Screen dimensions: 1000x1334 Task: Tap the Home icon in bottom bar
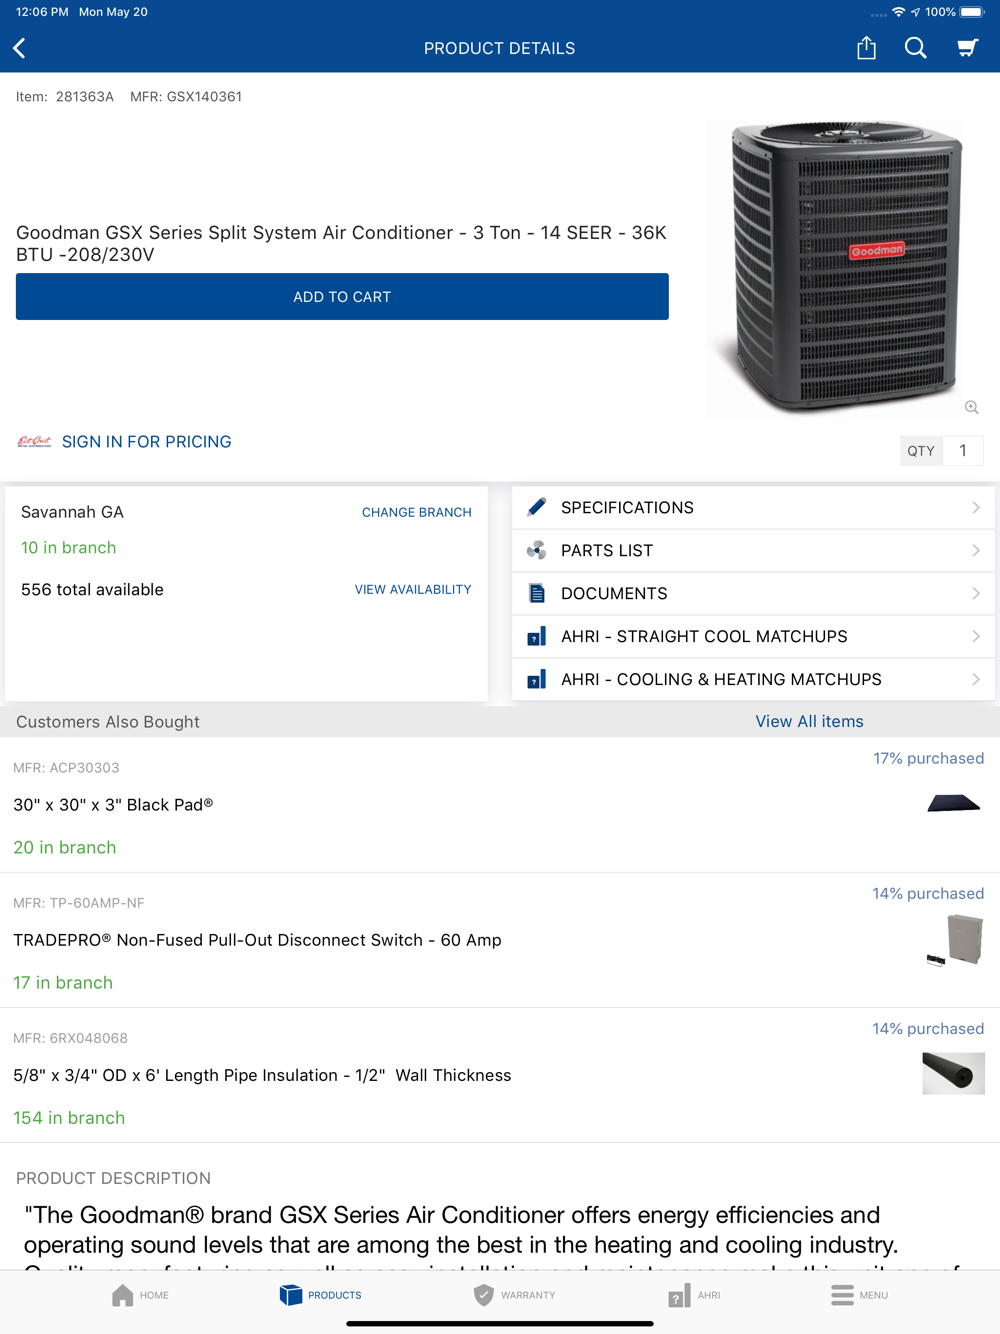[x=122, y=1295]
